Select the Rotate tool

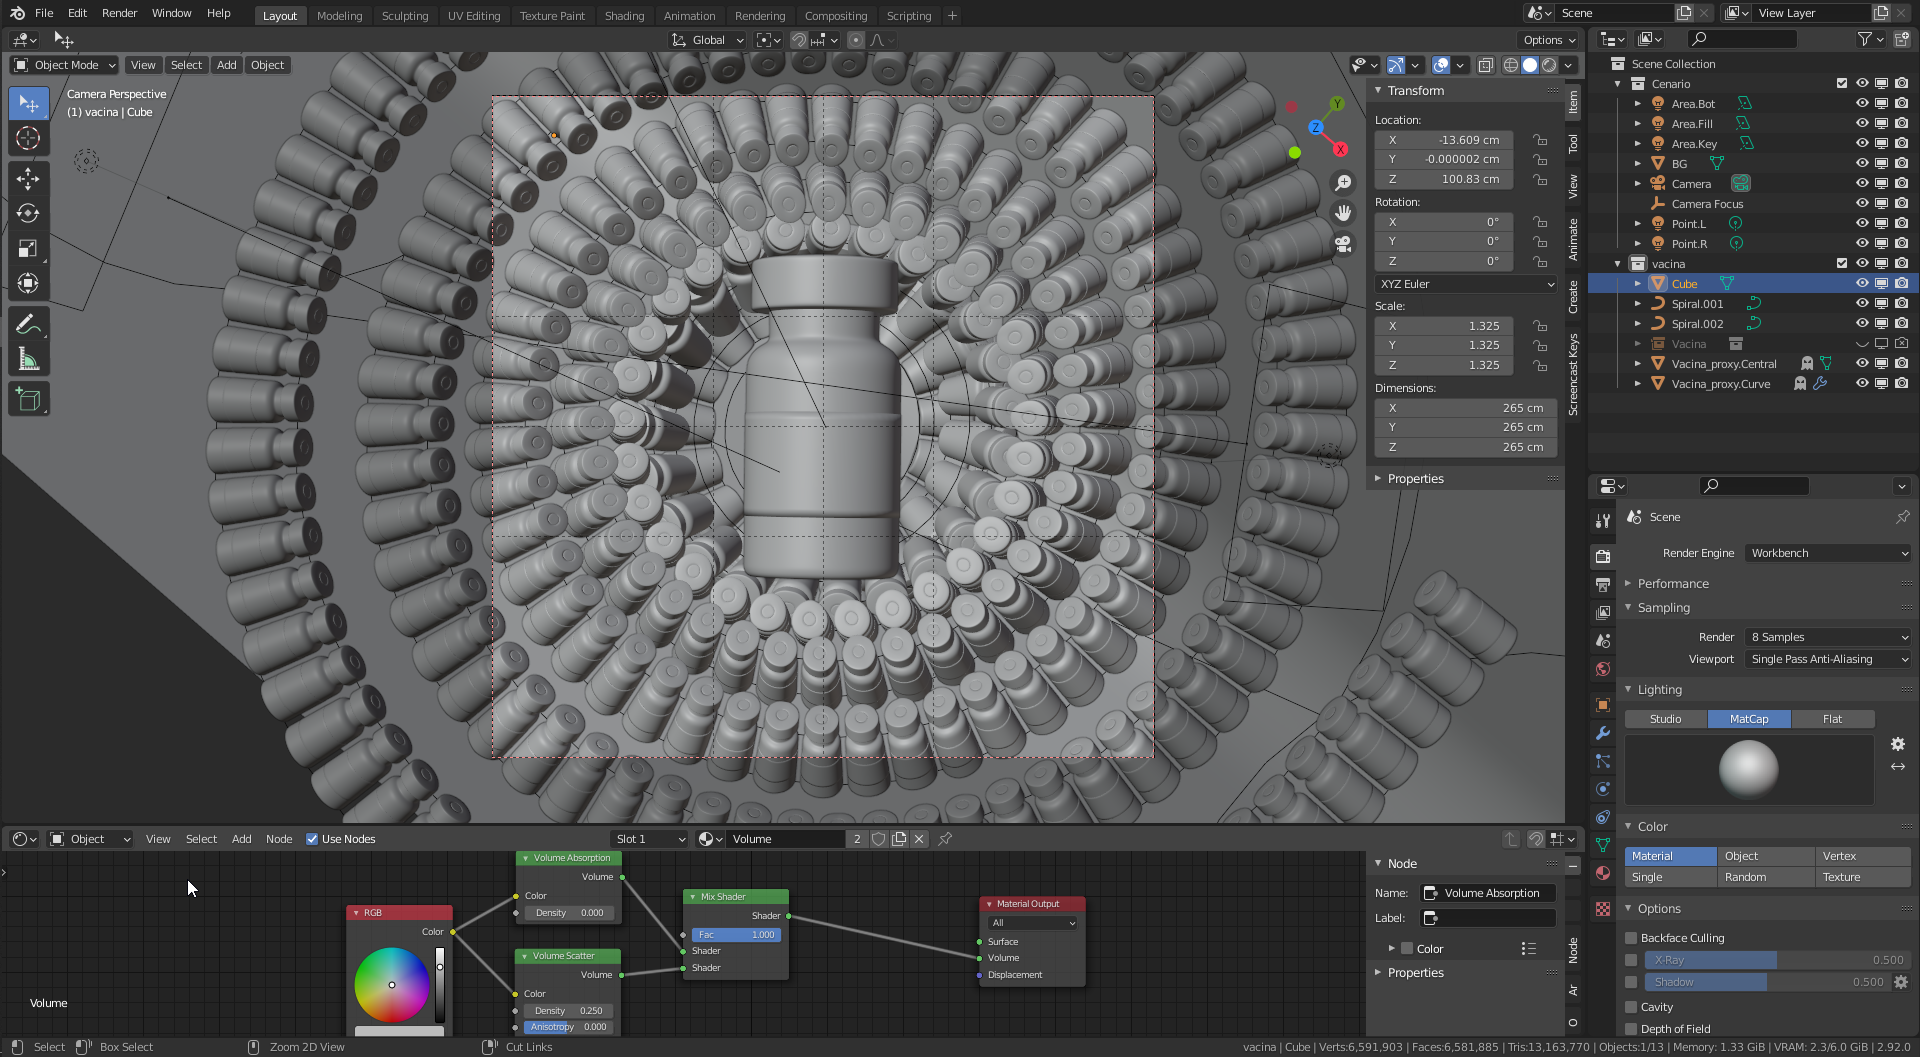click(x=28, y=214)
